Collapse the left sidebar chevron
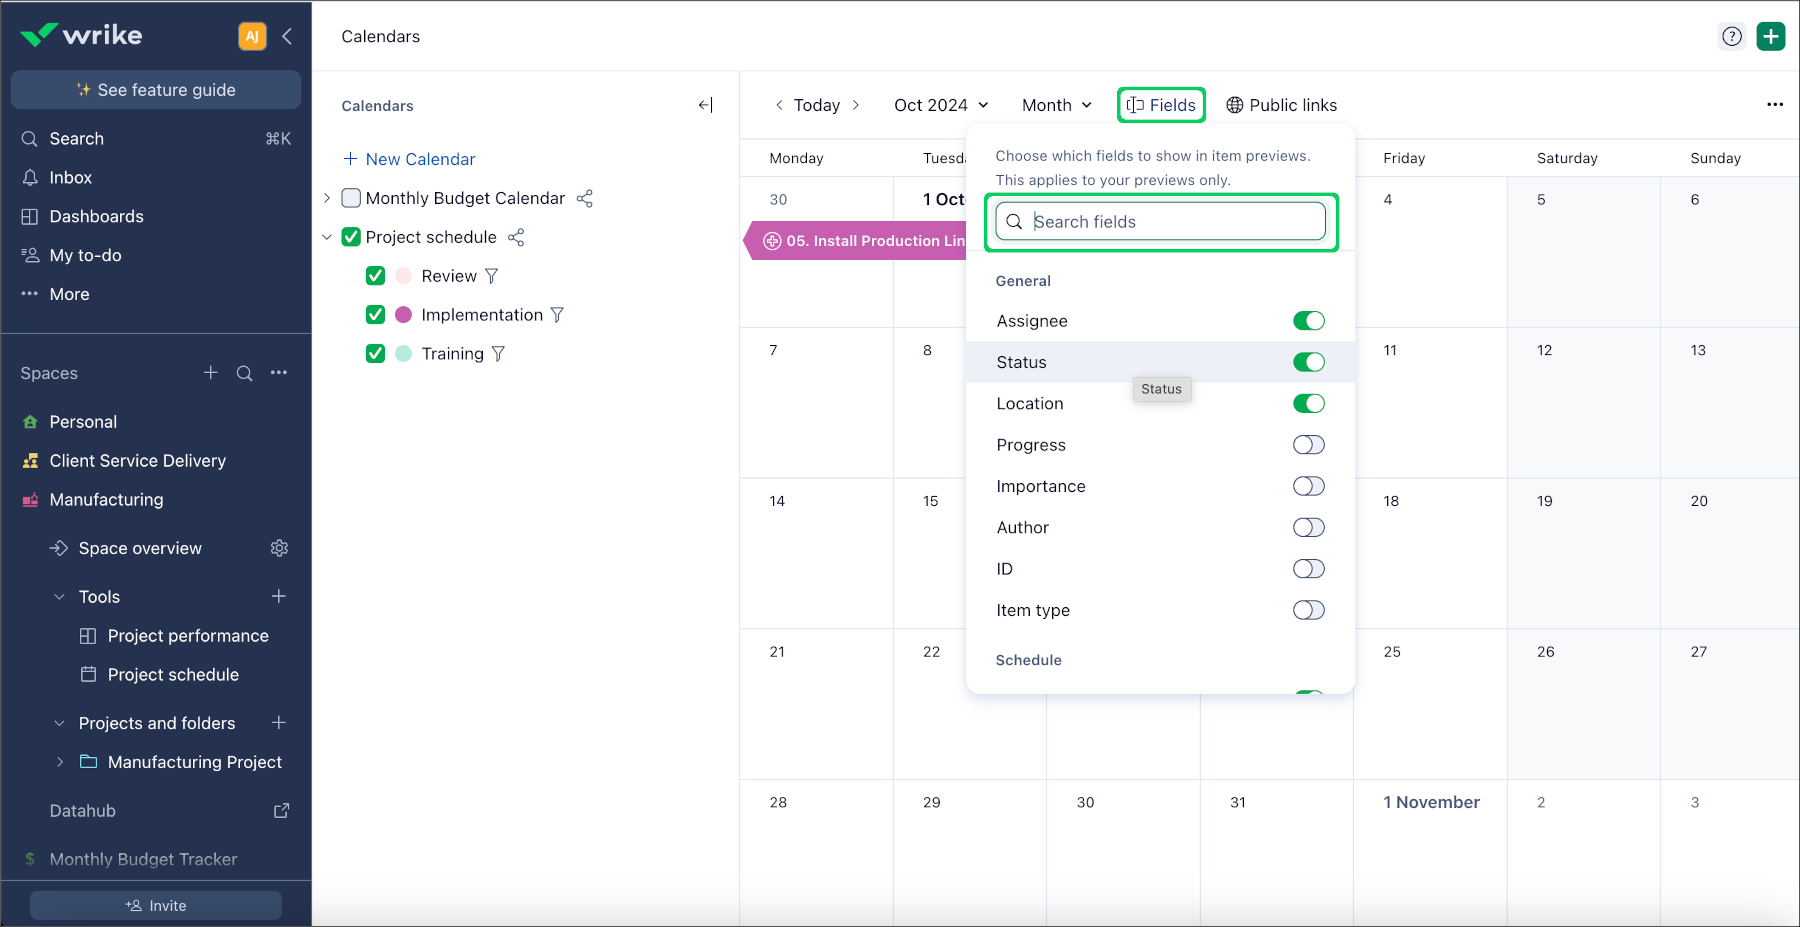The width and height of the screenshot is (1800, 927). pyautogui.click(x=287, y=36)
